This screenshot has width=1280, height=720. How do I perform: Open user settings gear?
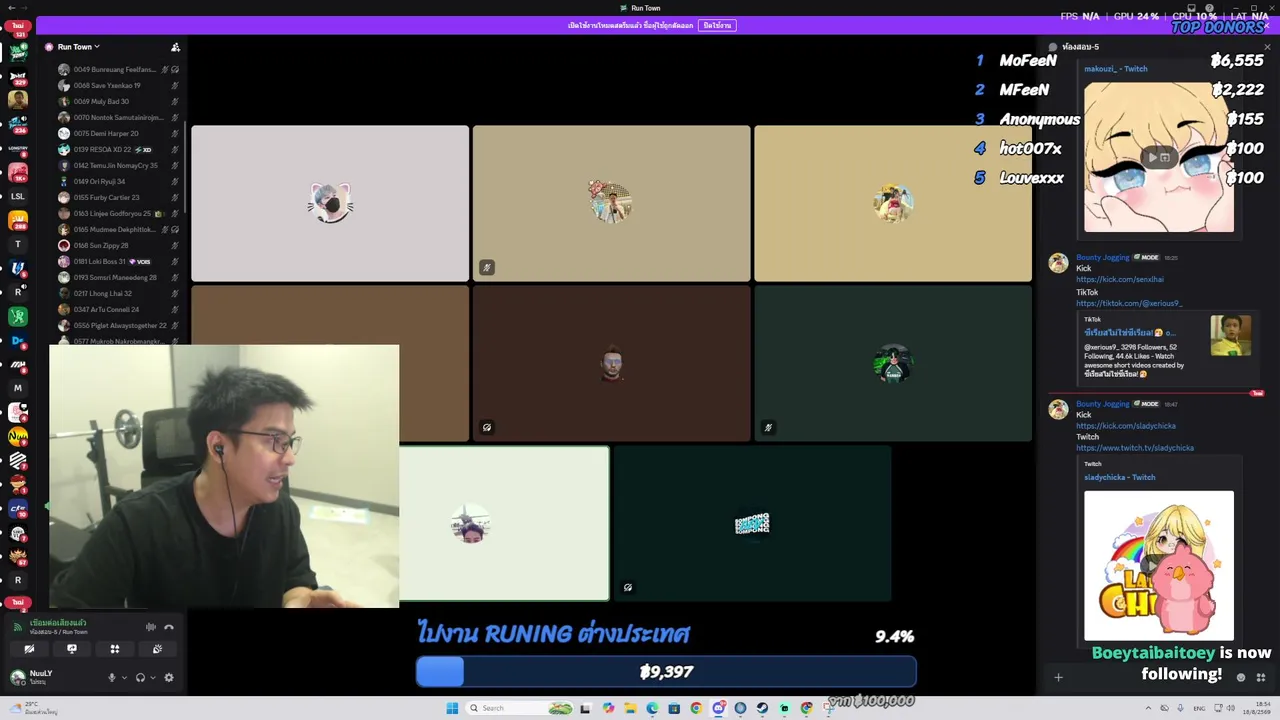169,677
